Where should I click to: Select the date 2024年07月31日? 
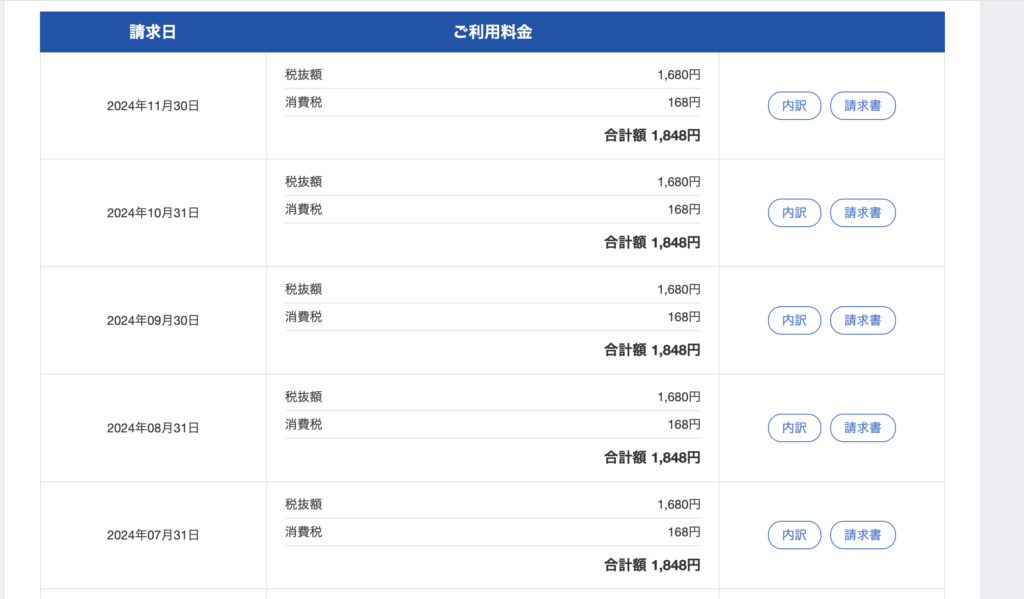click(153, 535)
